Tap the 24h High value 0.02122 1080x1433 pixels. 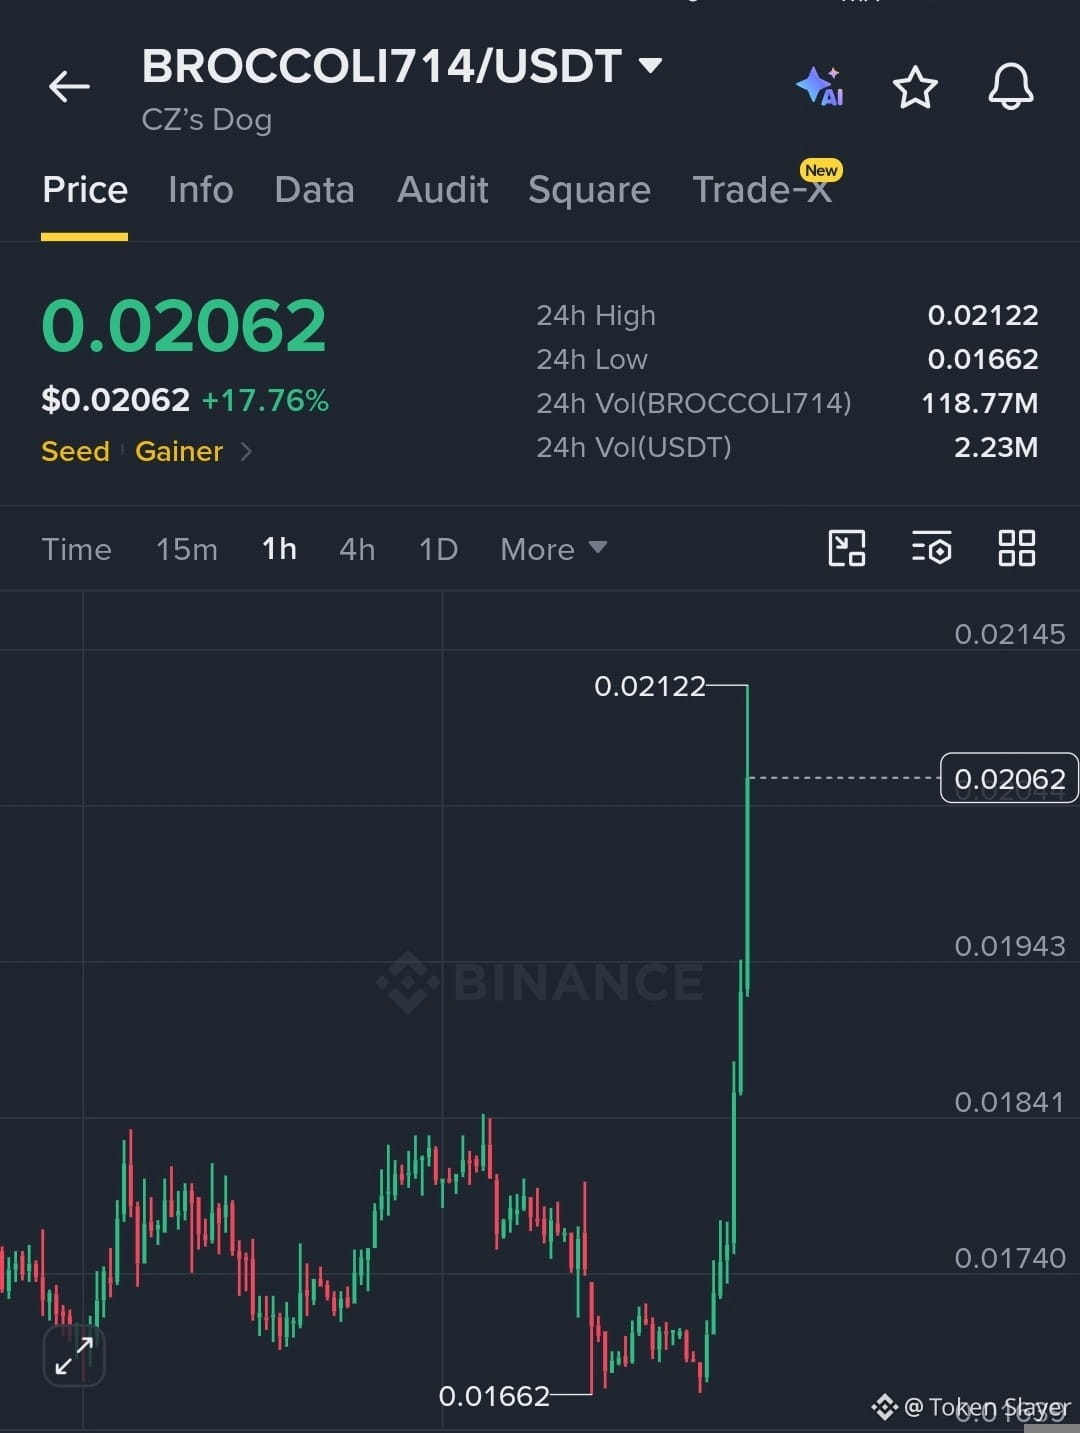click(x=983, y=316)
